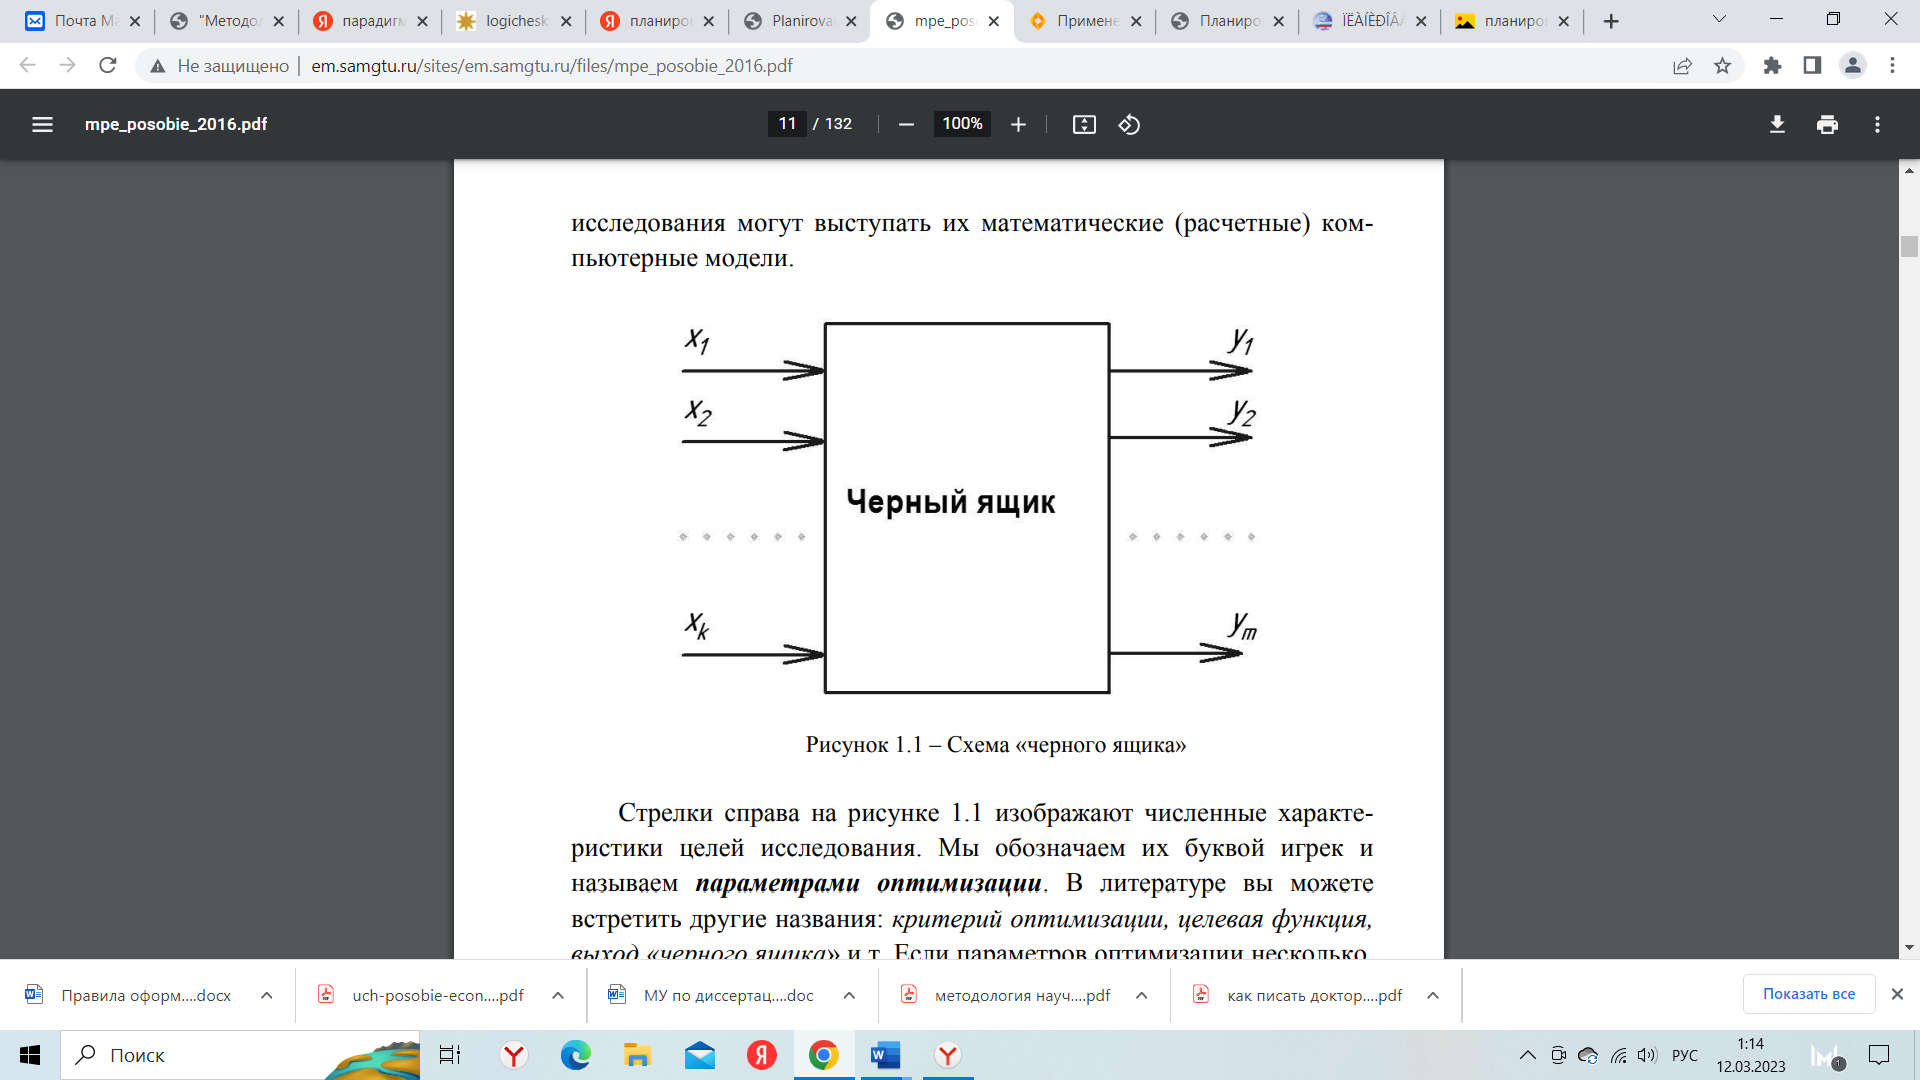The image size is (1920, 1080).
Task: Open Task View on the taskbar
Action: (450, 1055)
